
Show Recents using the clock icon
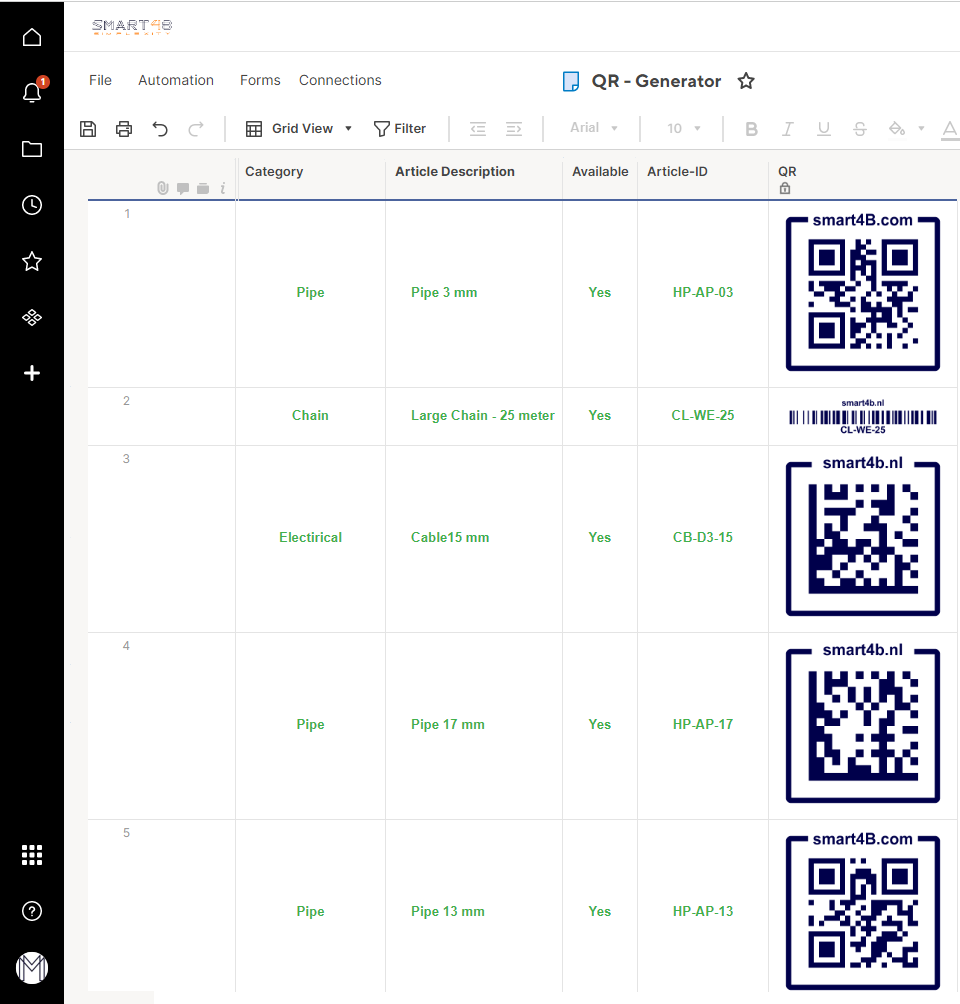(x=32, y=205)
